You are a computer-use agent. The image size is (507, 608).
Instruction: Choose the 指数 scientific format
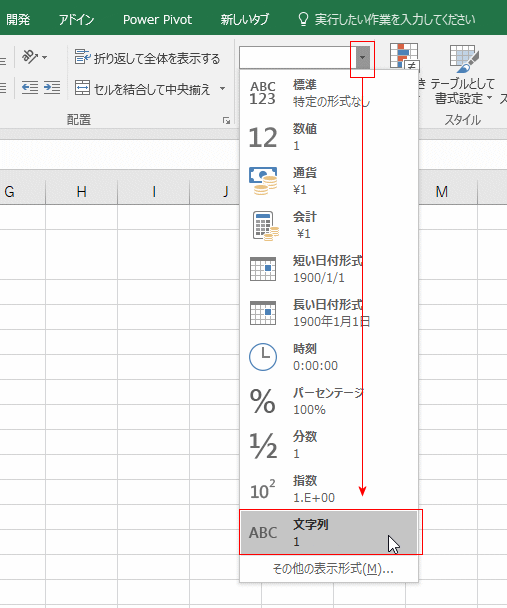329,489
